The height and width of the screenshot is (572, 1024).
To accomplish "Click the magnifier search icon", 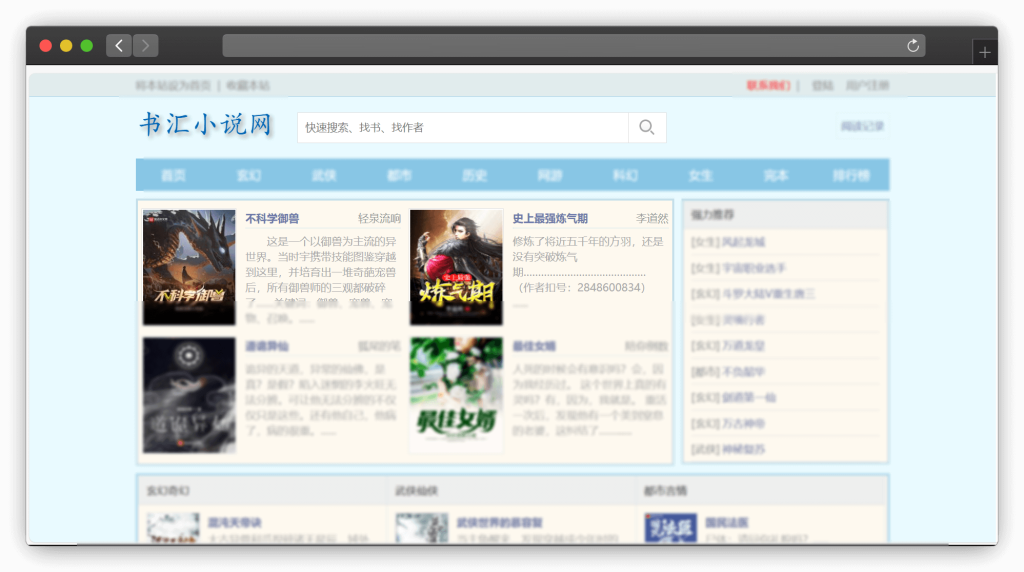I will point(647,127).
